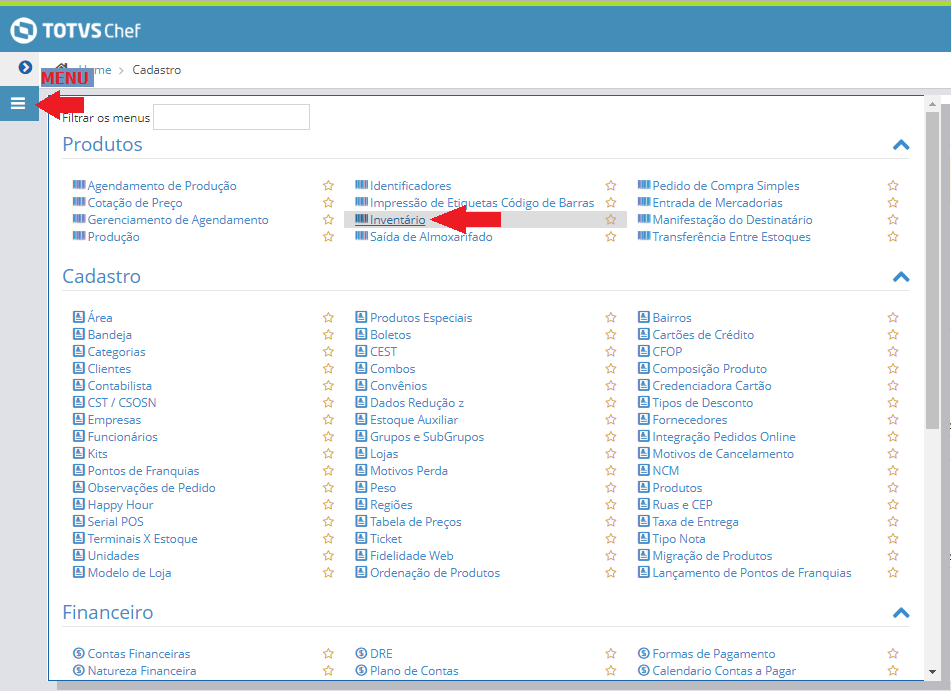Open Saída de Almoxarifado
This screenshot has width=951, height=691.
point(431,237)
